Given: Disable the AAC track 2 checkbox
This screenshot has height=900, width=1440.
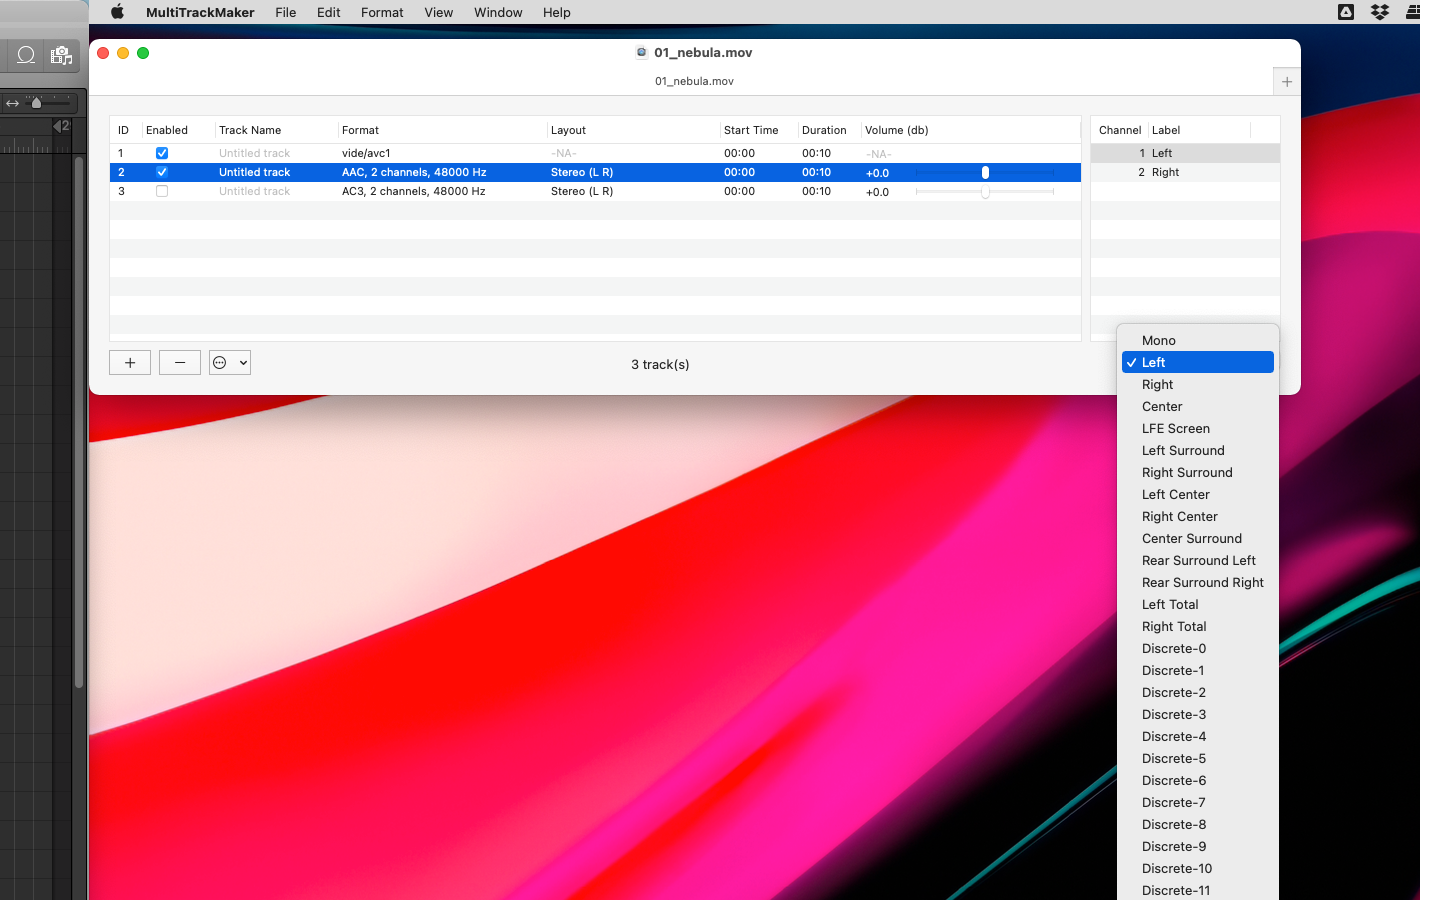Looking at the screenshot, I should coord(162,172).
